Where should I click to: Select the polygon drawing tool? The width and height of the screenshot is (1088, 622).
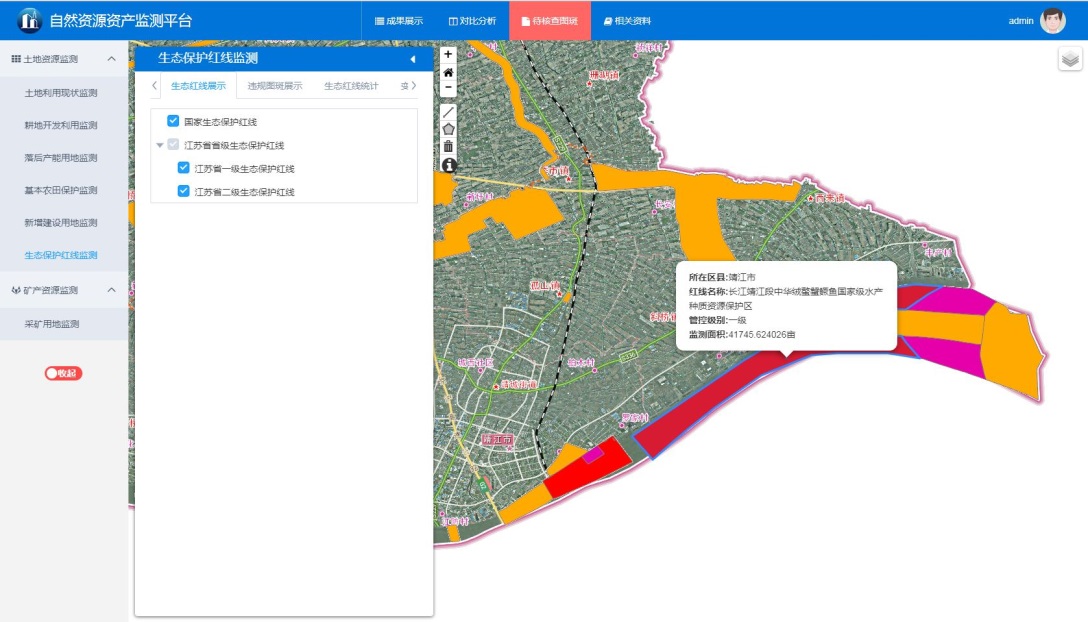[448, 129]
